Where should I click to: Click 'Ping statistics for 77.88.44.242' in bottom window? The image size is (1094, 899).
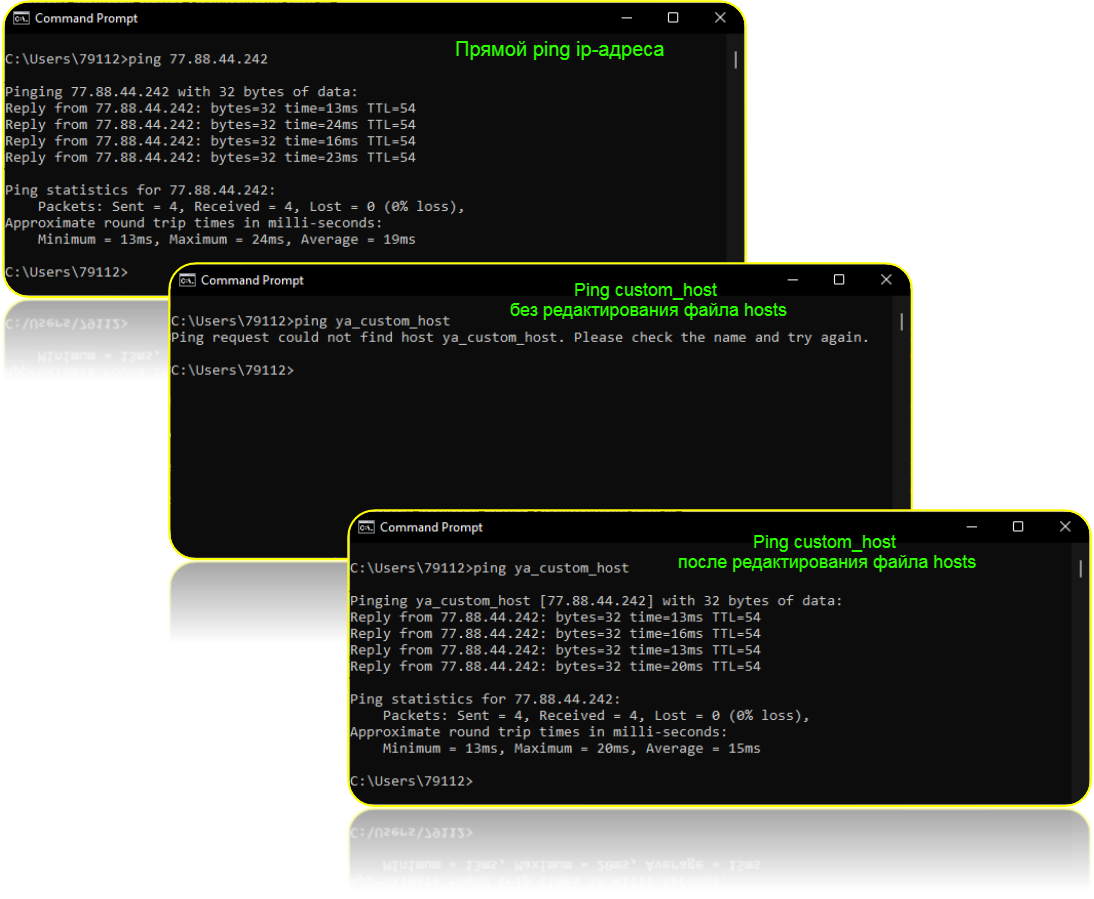click(485, 700)
